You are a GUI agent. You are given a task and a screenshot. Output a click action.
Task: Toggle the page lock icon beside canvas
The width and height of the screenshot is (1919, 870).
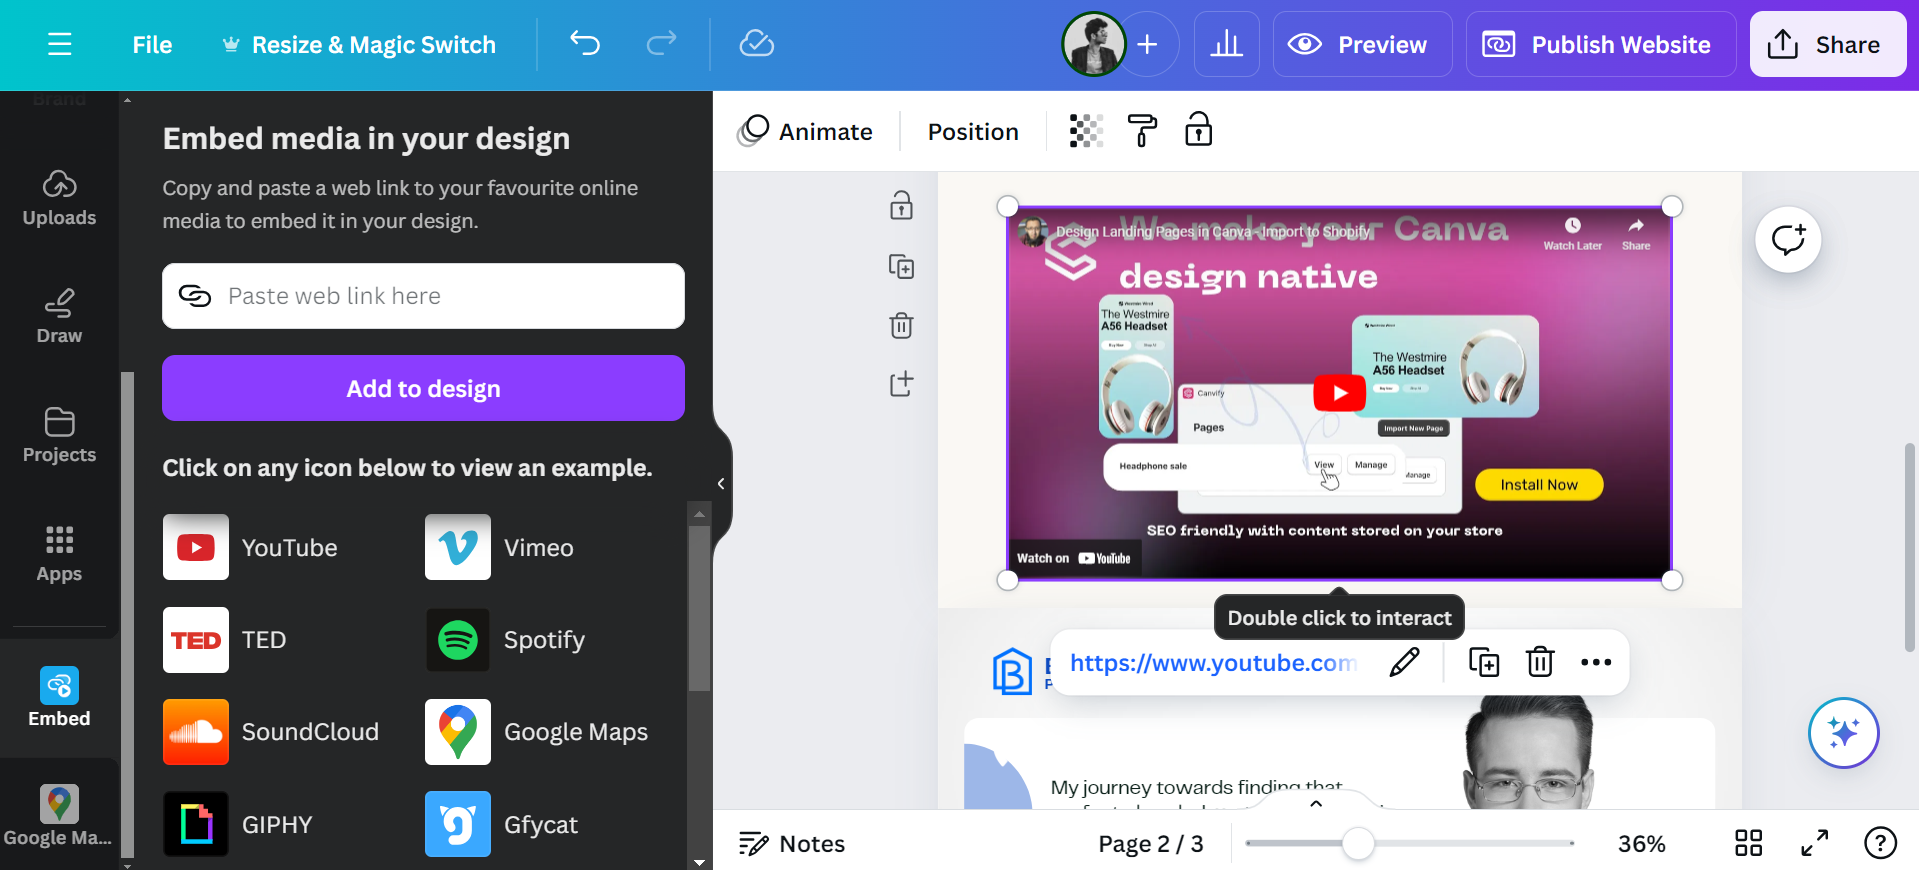[901, 206]
